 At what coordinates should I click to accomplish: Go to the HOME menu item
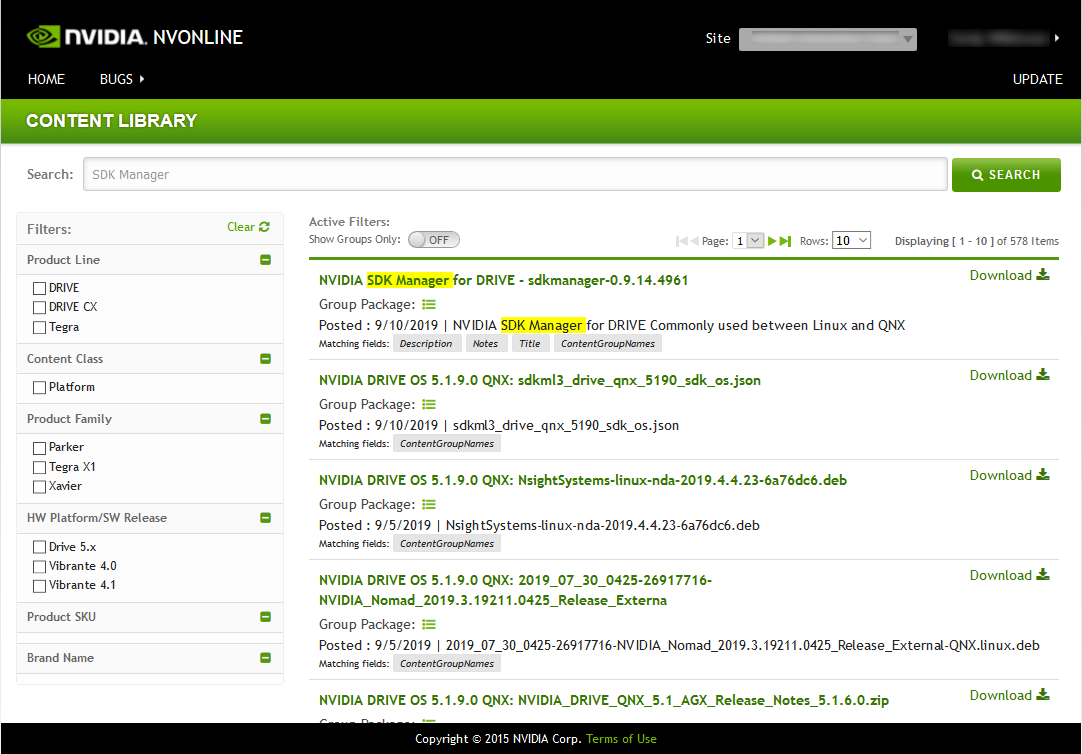pos(46,79)
